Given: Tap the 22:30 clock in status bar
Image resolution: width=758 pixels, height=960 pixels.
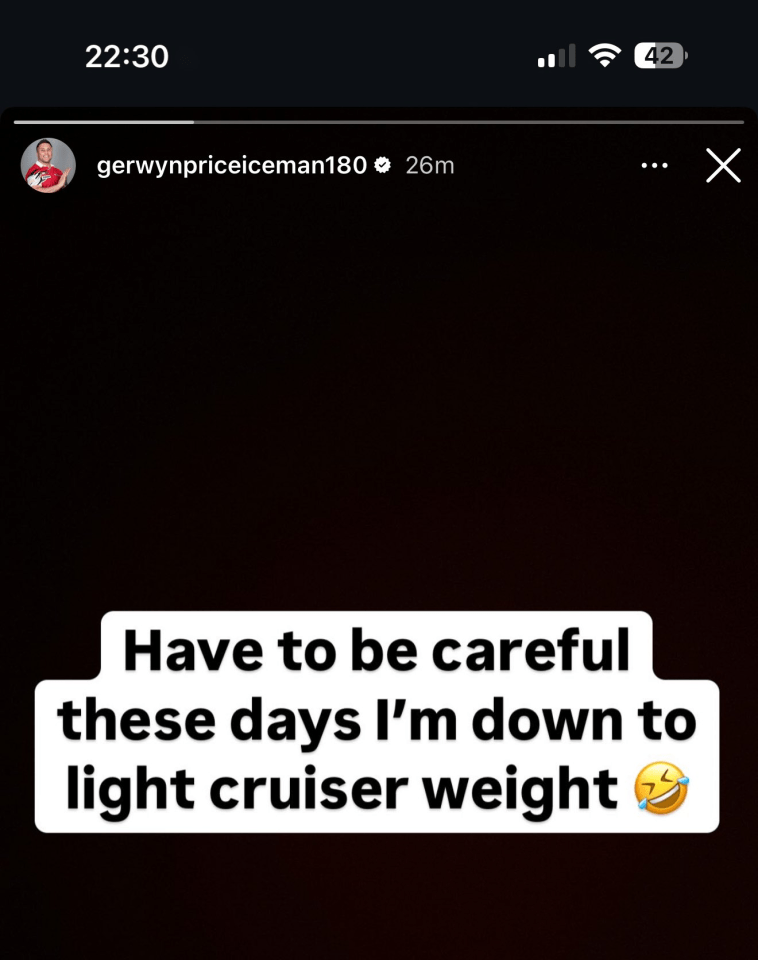Looking at the screenshot, I should click(127, 56).
